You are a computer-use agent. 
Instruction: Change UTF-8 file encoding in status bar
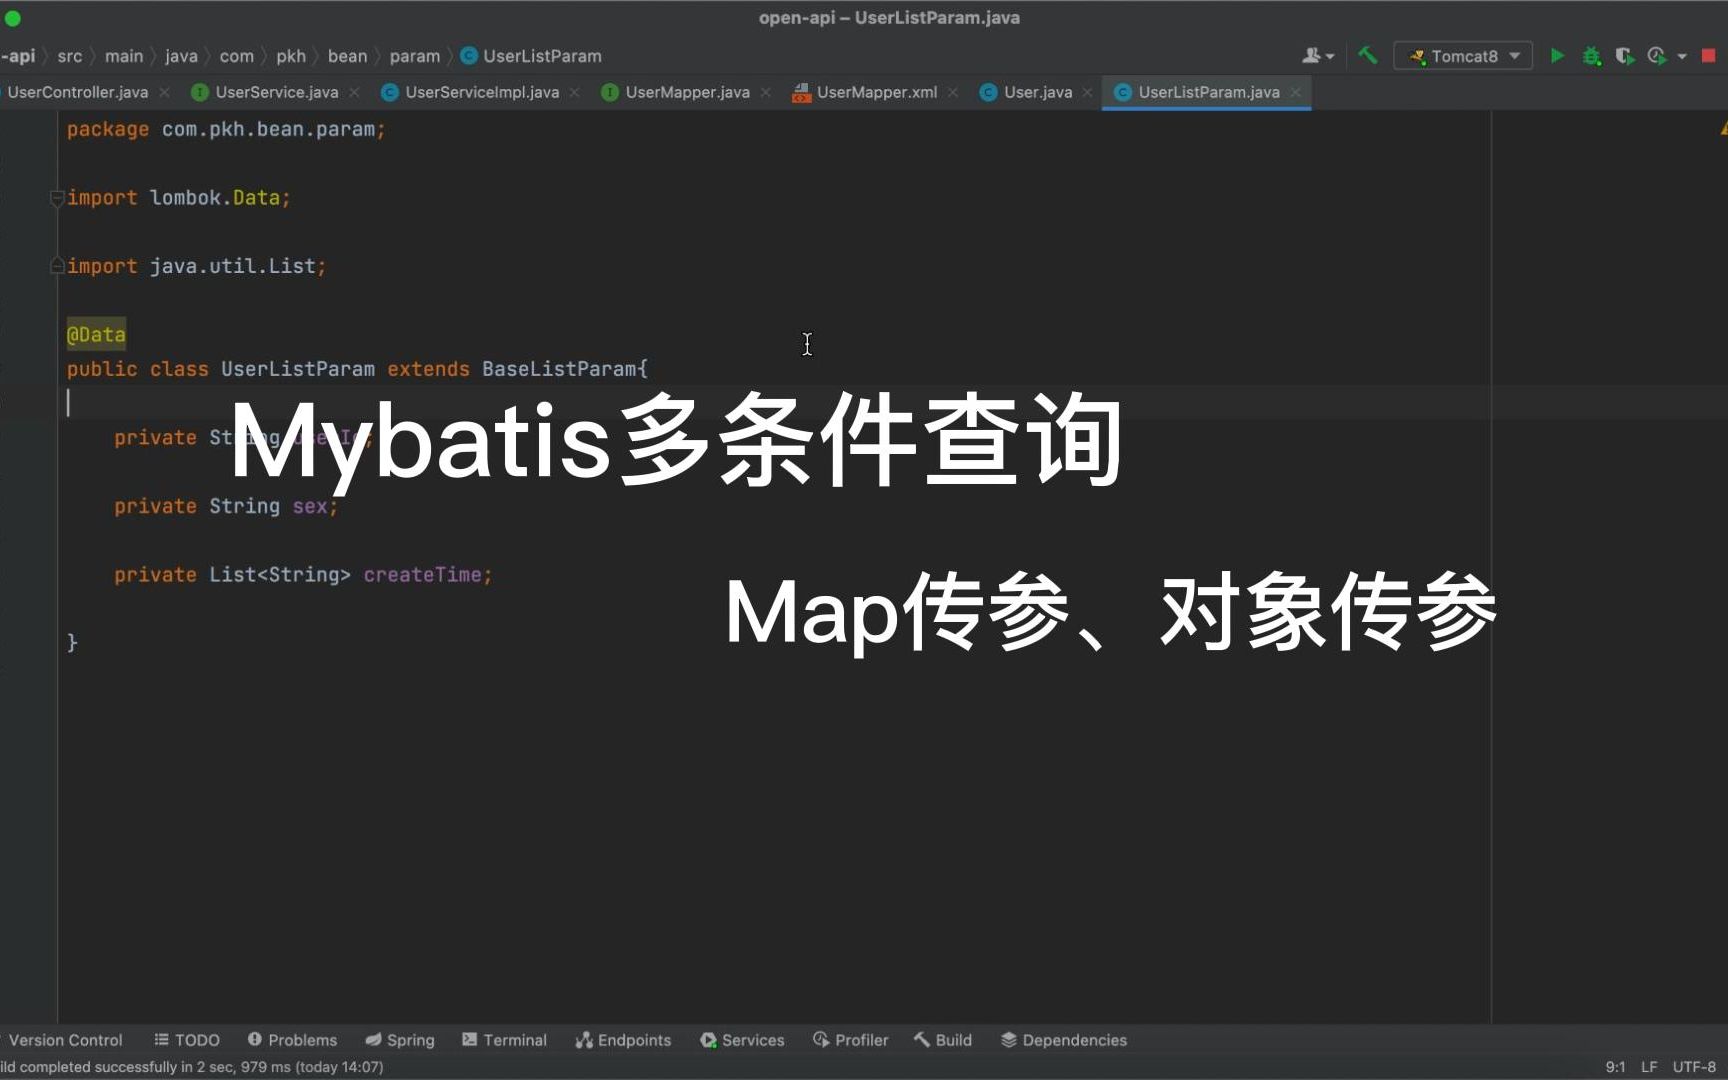(x=1694, y=1067)
